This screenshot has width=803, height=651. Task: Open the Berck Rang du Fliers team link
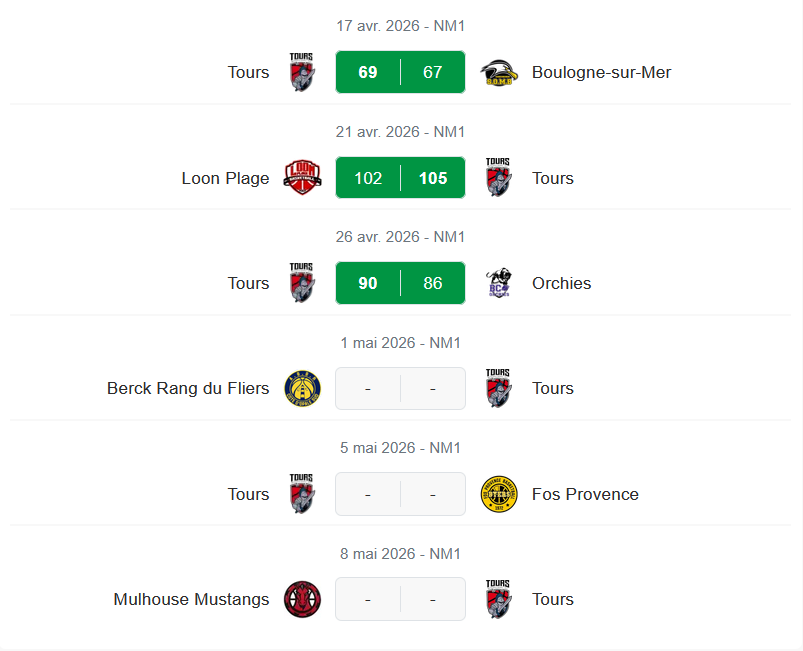click(188, 388)
